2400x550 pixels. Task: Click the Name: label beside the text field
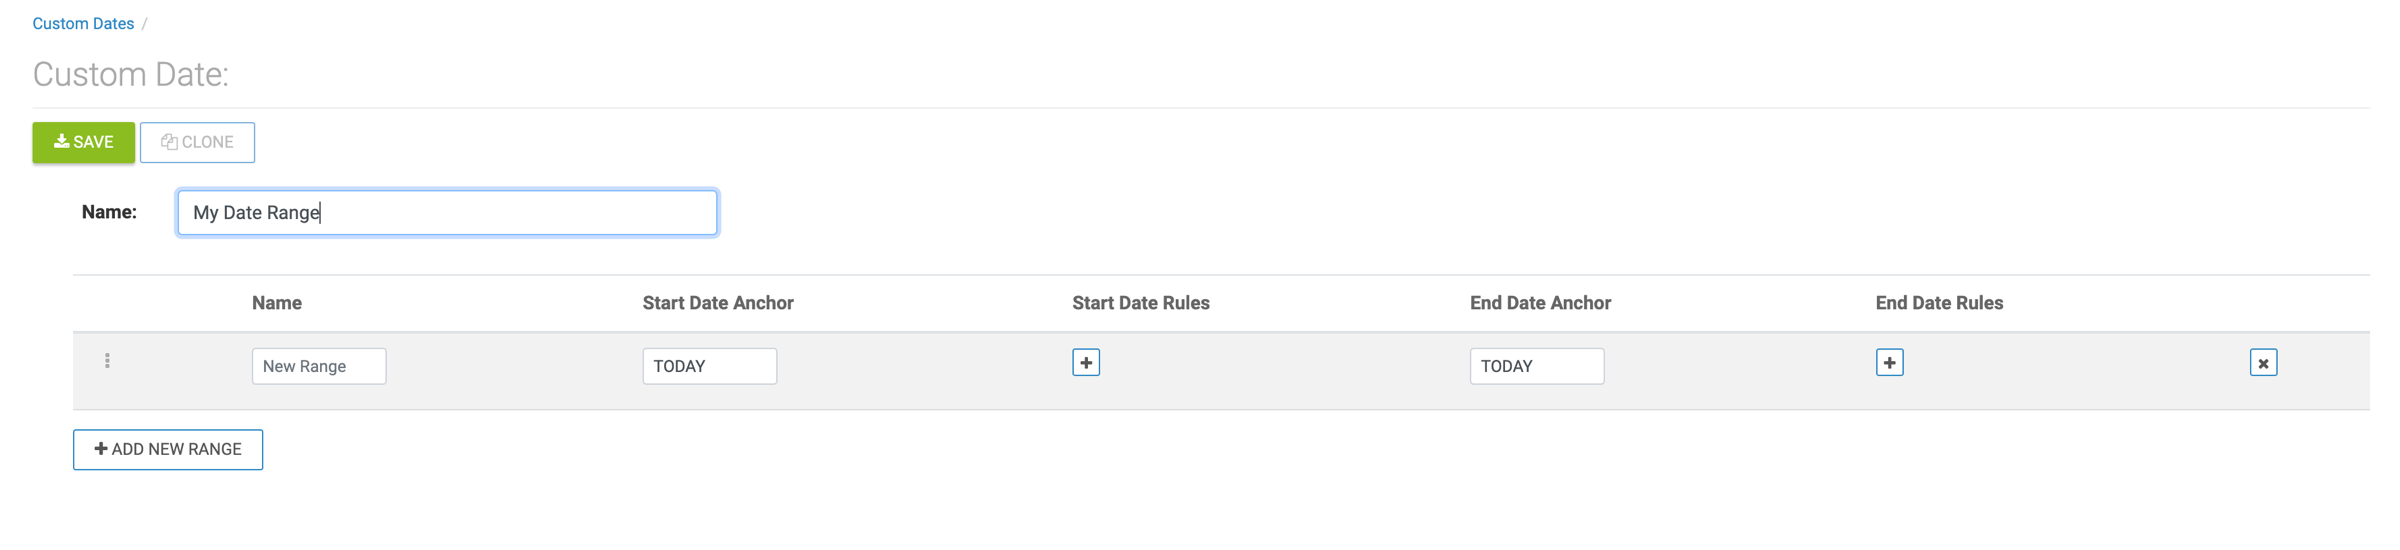point(109,212)
